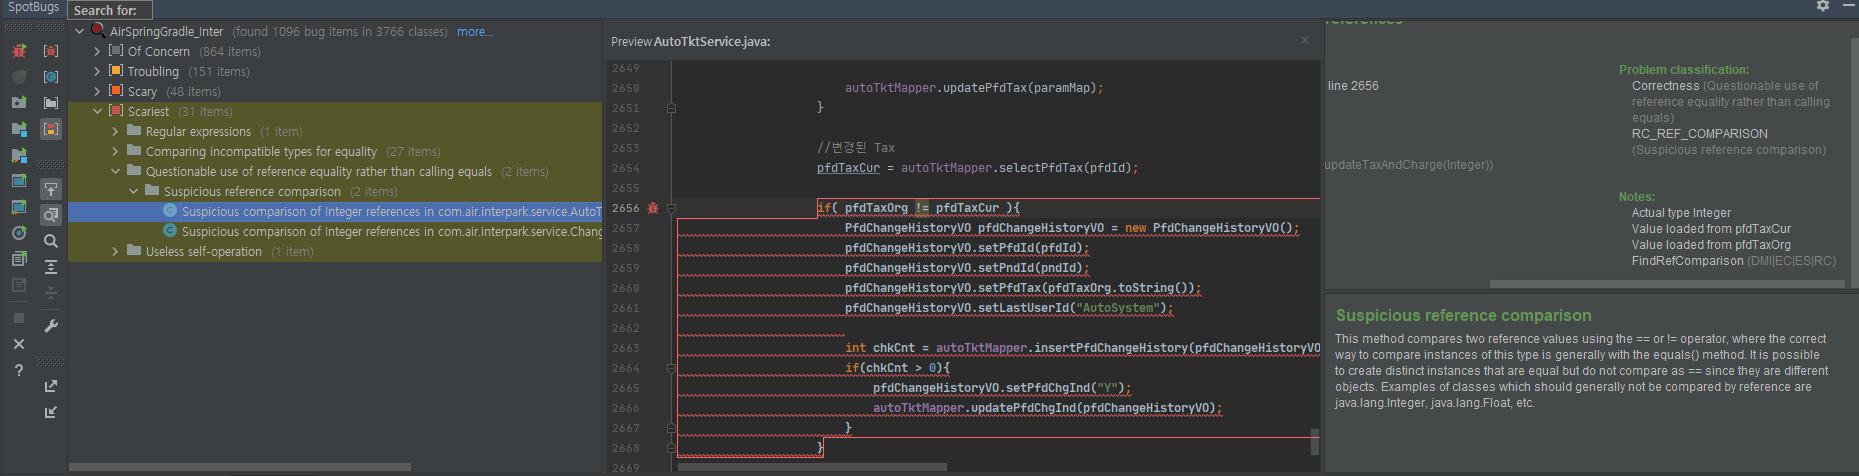This screenshot has width=1859, height=476.
Task: Select the Regular expressions row
Action: 335,131
